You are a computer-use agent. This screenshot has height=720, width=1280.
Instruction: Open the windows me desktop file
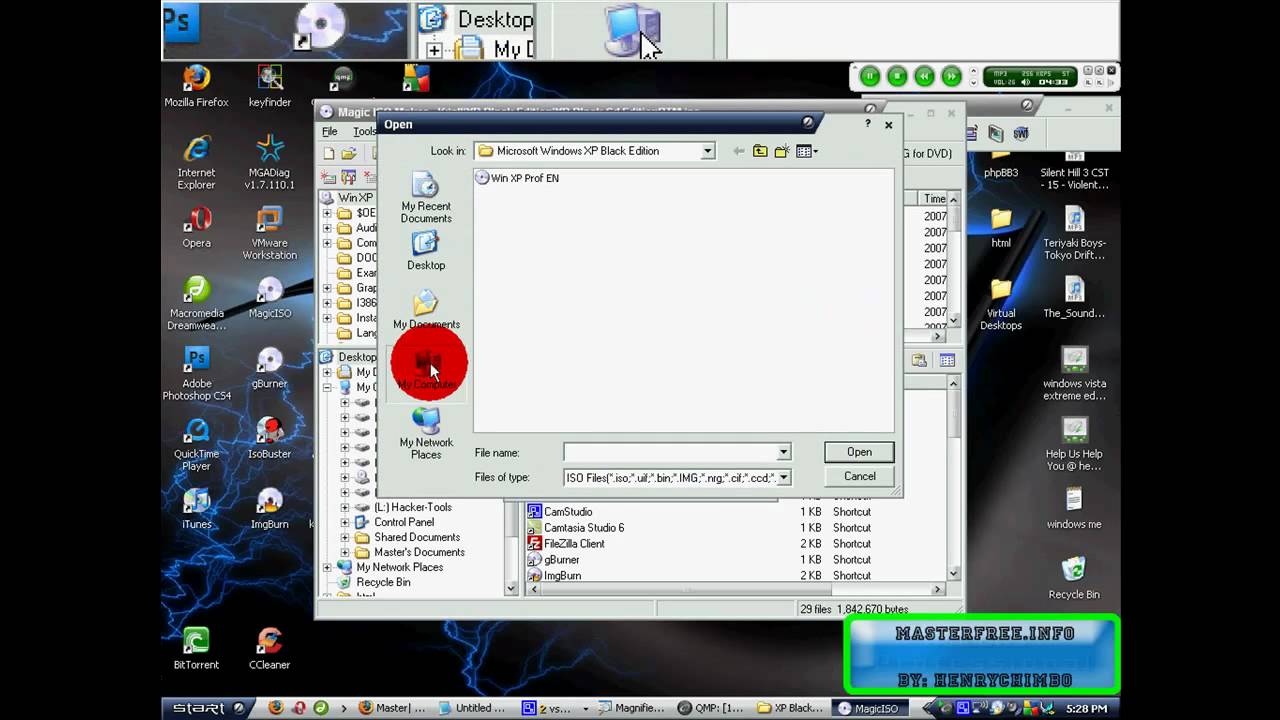click(x=1074, y=508)
